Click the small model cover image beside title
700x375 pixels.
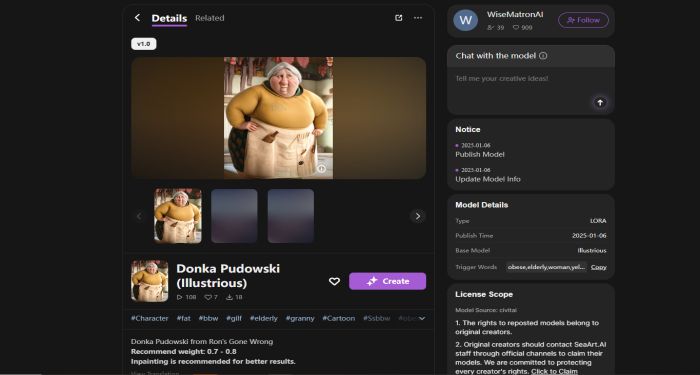[150, 281]
